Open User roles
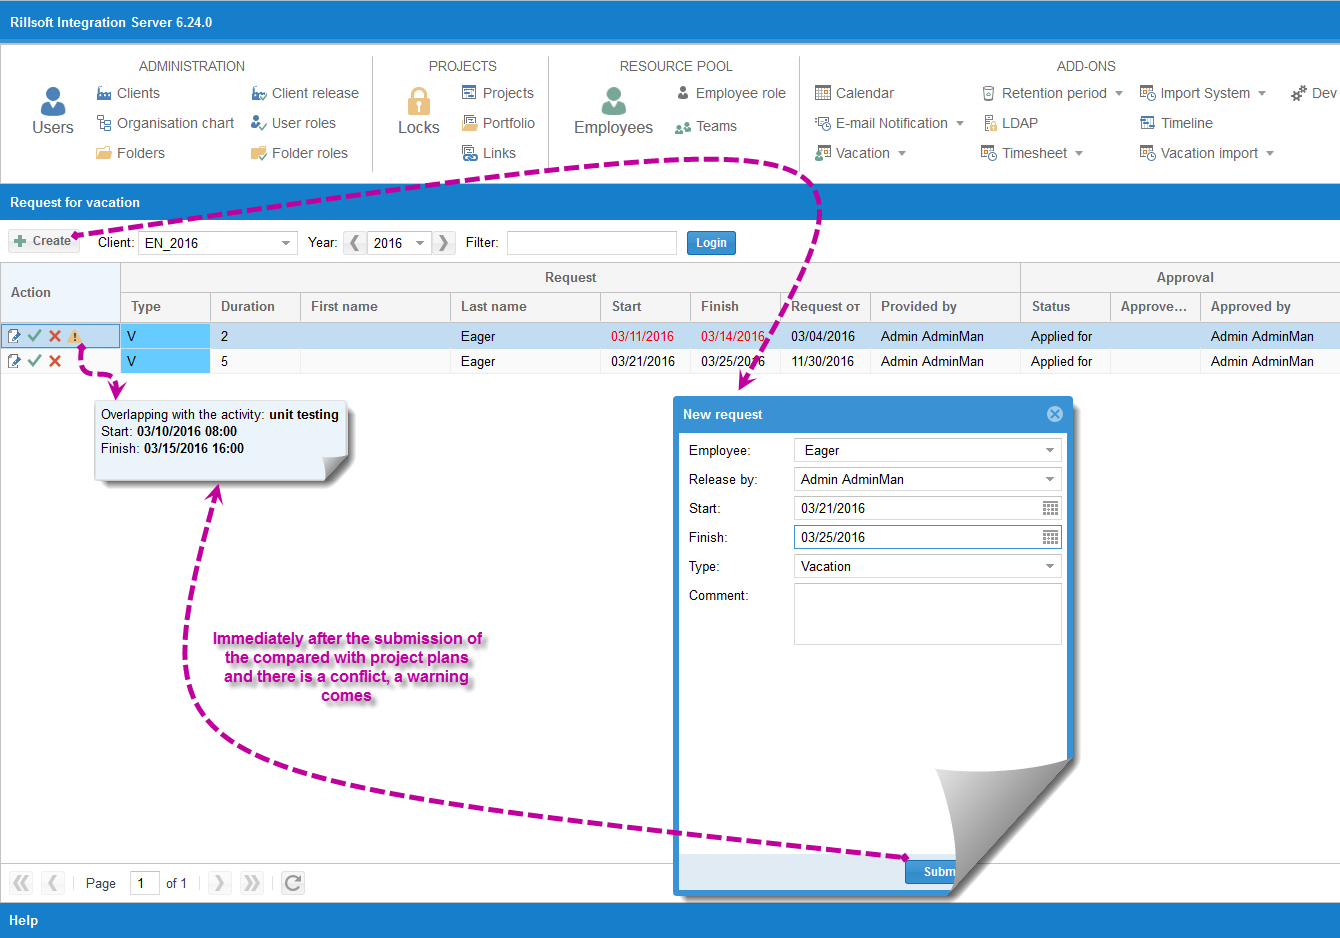 293,123
